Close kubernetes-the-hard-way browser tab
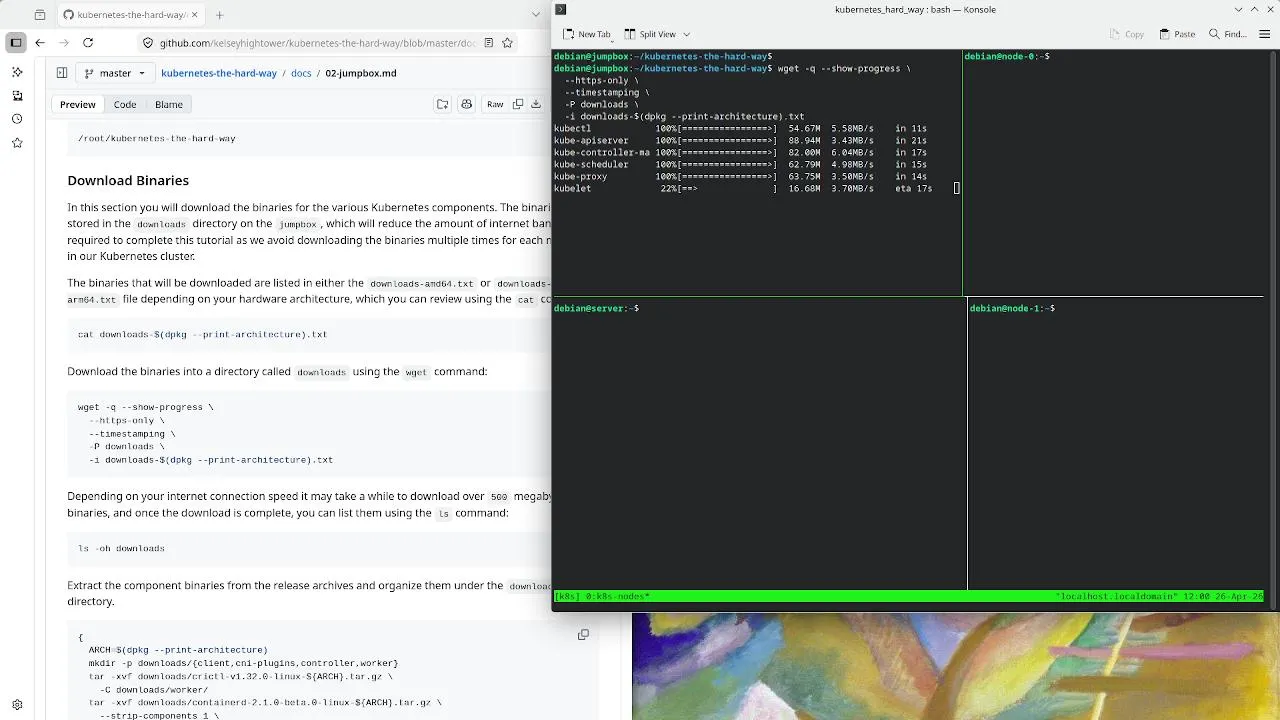The width and height of the screenshot is (1280, 720). point(195,15)
